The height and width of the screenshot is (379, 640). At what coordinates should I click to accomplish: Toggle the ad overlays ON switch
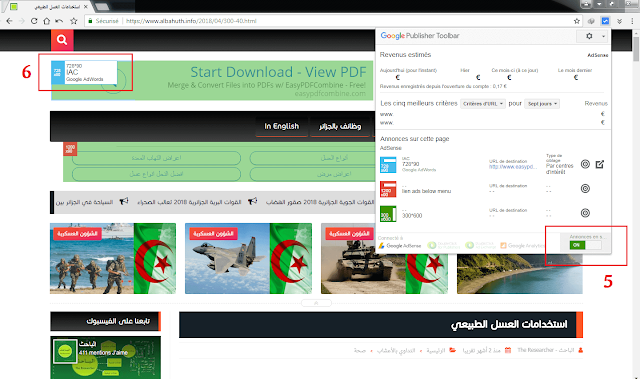click(x=585, y=245)
